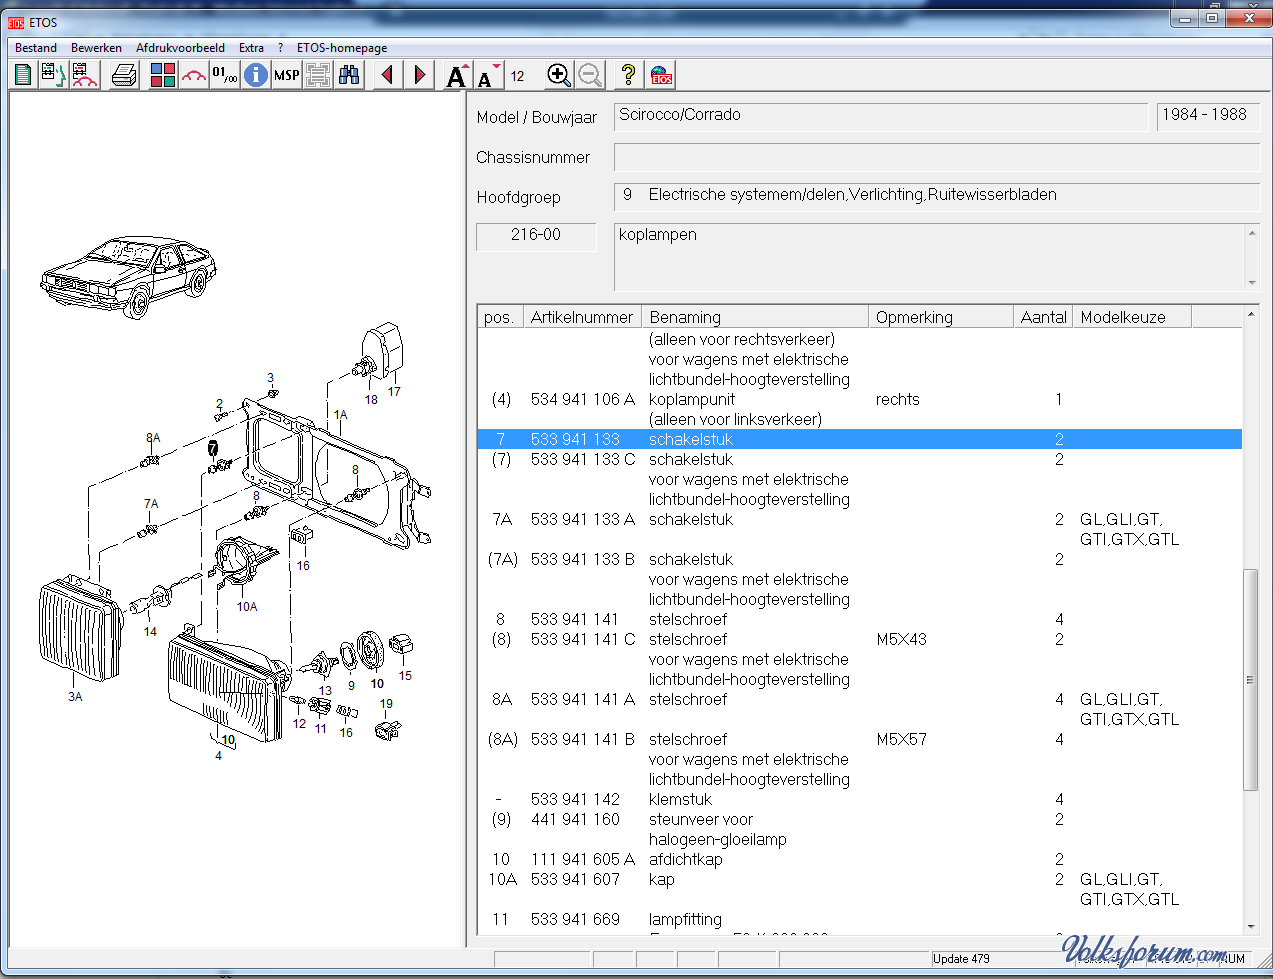Viewport: 1273px width, 979px height.
Task: Click the koplampen description scroll down arrow
Action: click(x=1252, y=283)
